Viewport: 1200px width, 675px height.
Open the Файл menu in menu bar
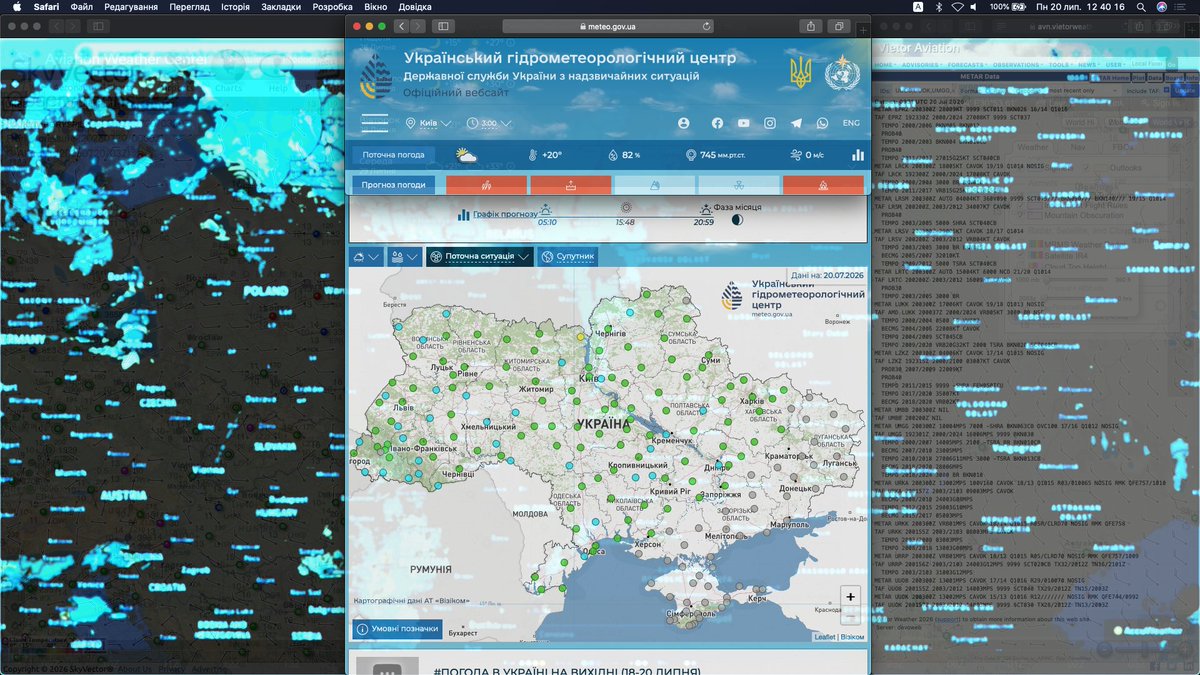(82, 7)
